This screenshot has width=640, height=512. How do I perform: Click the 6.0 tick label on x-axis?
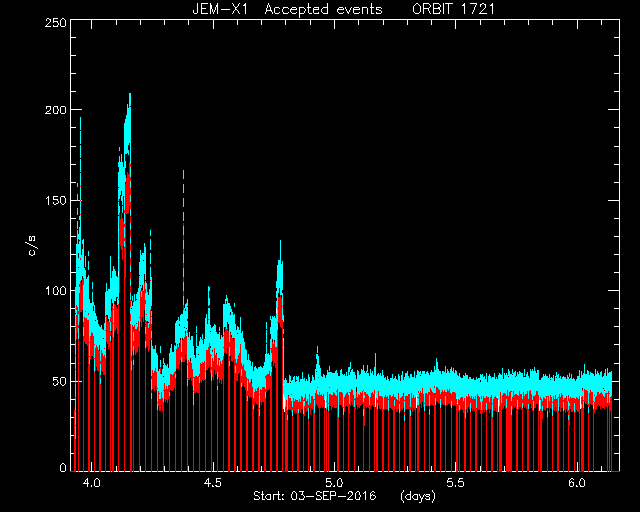[577, 483]
